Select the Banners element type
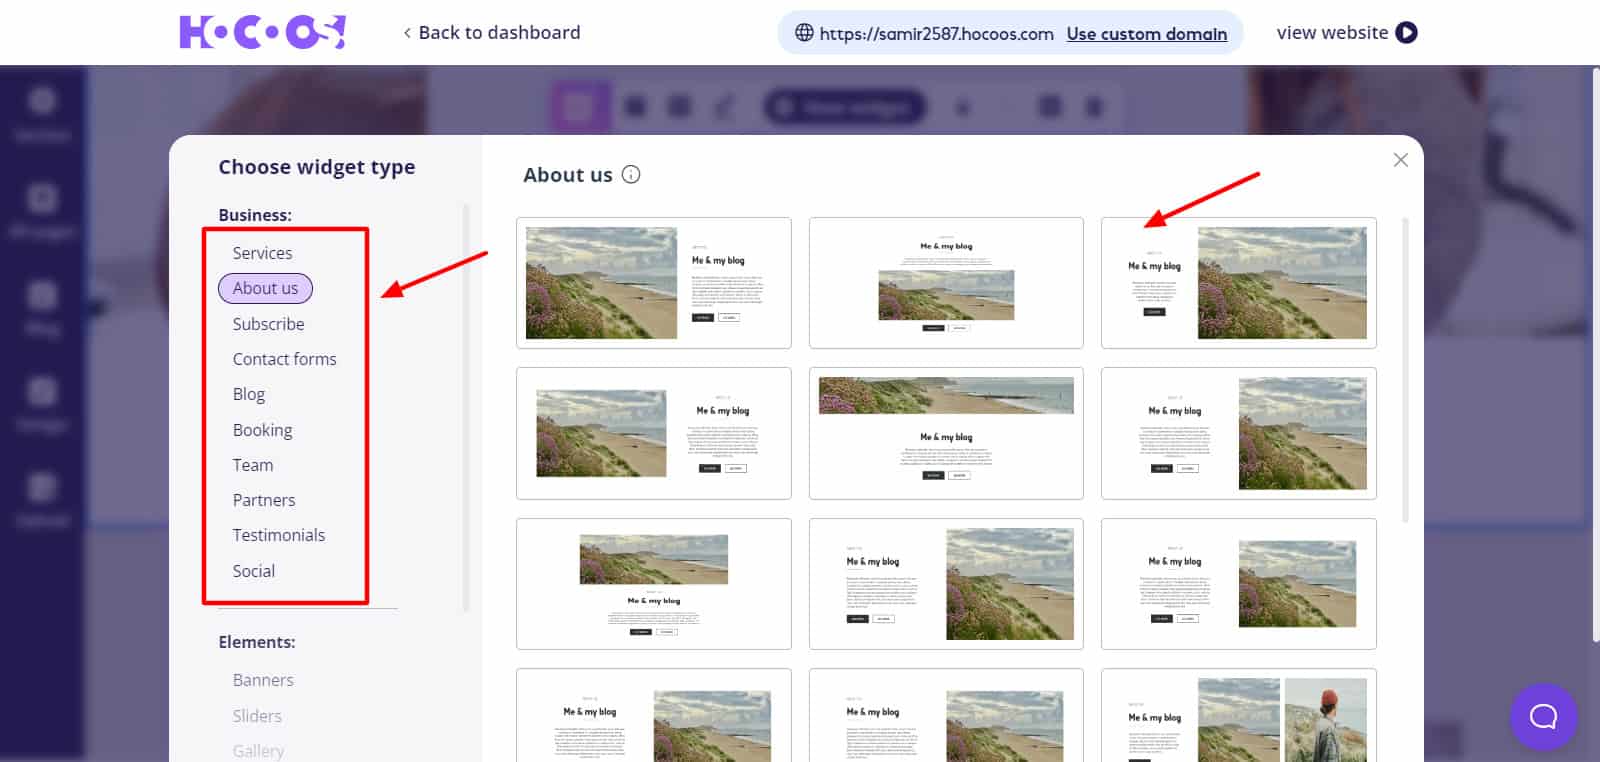 [263, 680]
